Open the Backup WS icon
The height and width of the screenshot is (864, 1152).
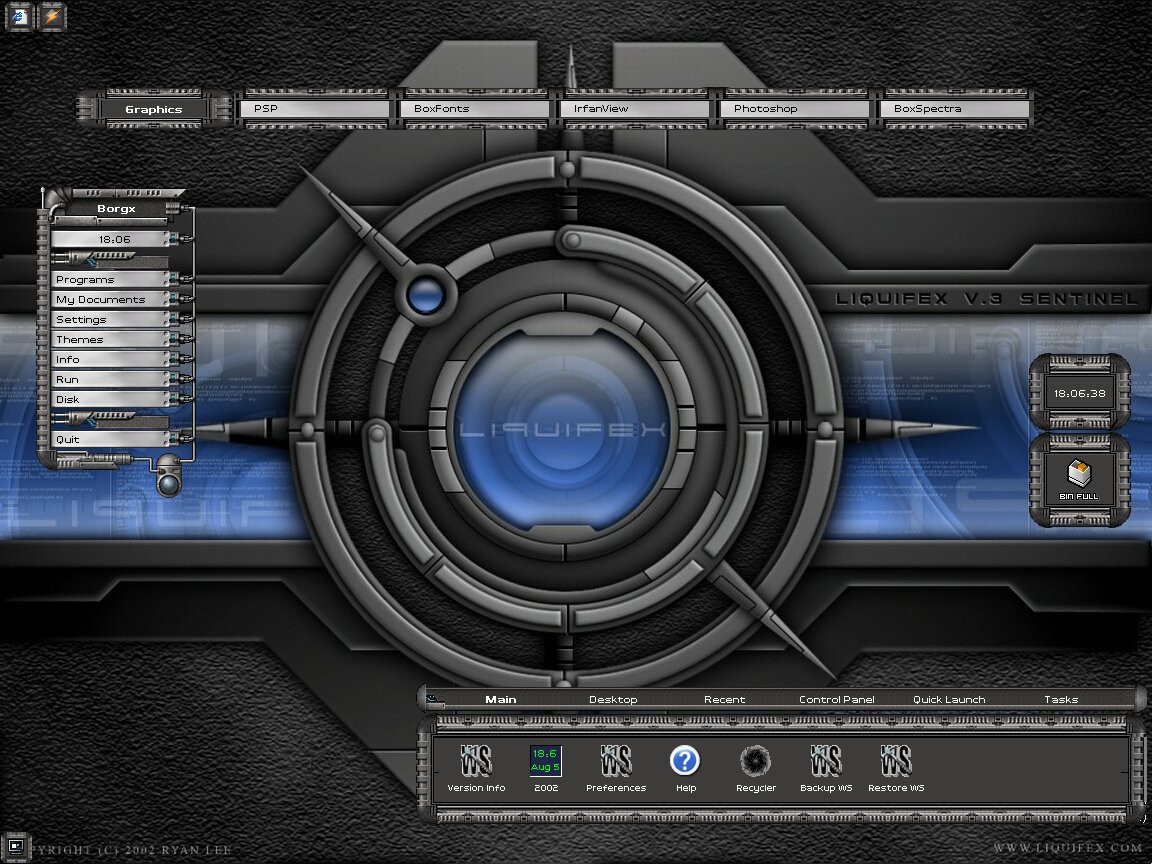pos(826,768)
